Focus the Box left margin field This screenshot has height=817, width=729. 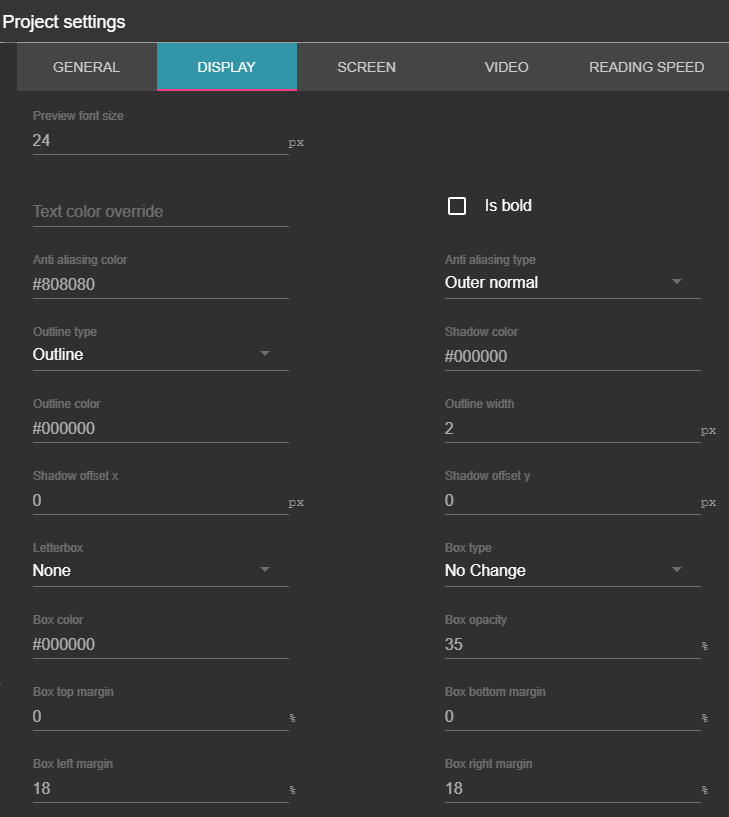click(x=160, y=789)
